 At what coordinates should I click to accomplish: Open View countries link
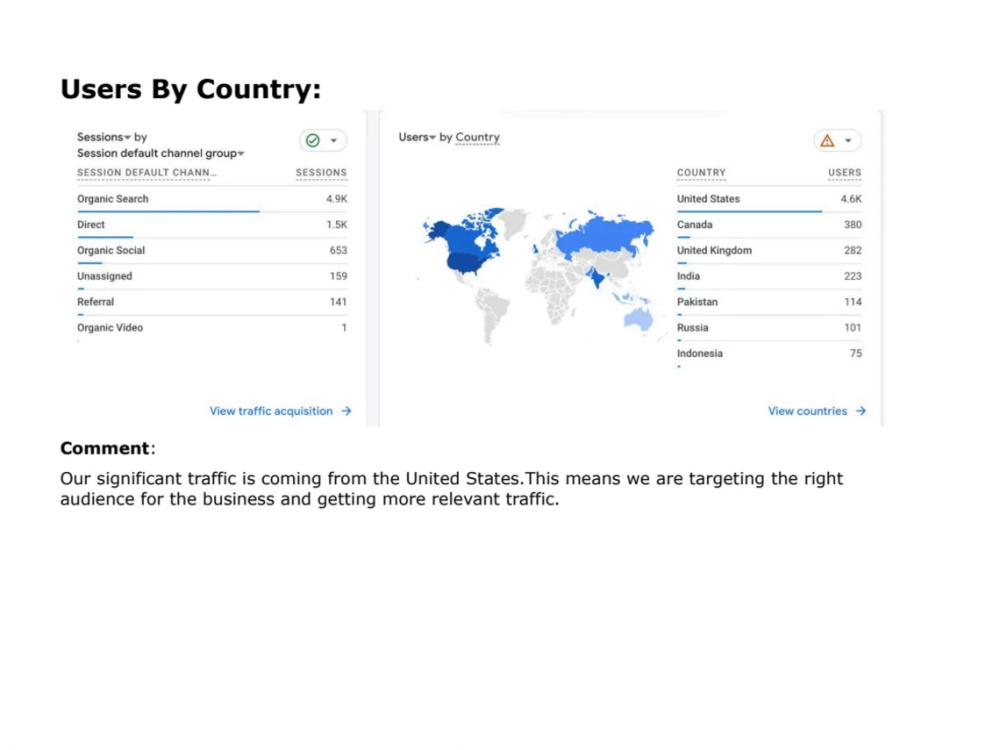807,411
